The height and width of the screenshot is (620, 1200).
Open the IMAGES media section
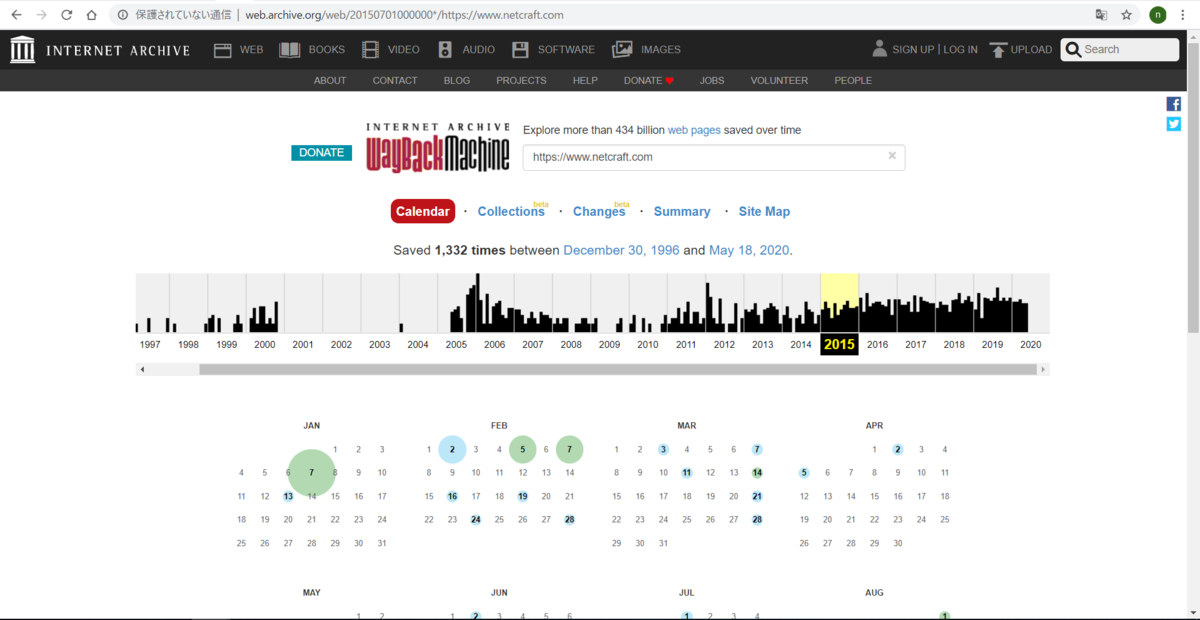point(646,49)
